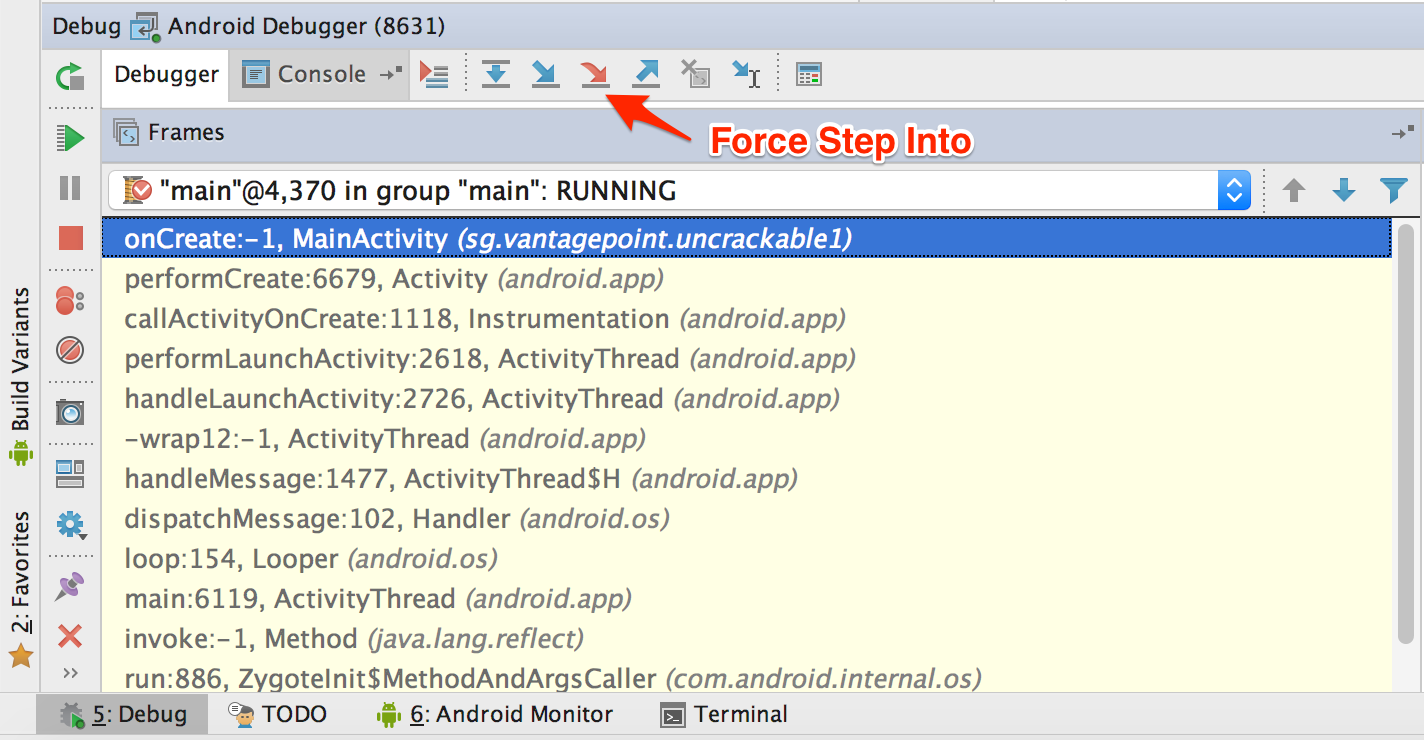This screenshot has height=740, width=1424.
Task: Toggle Mute Breakpoints icon
Action: (x=70, y=351)
